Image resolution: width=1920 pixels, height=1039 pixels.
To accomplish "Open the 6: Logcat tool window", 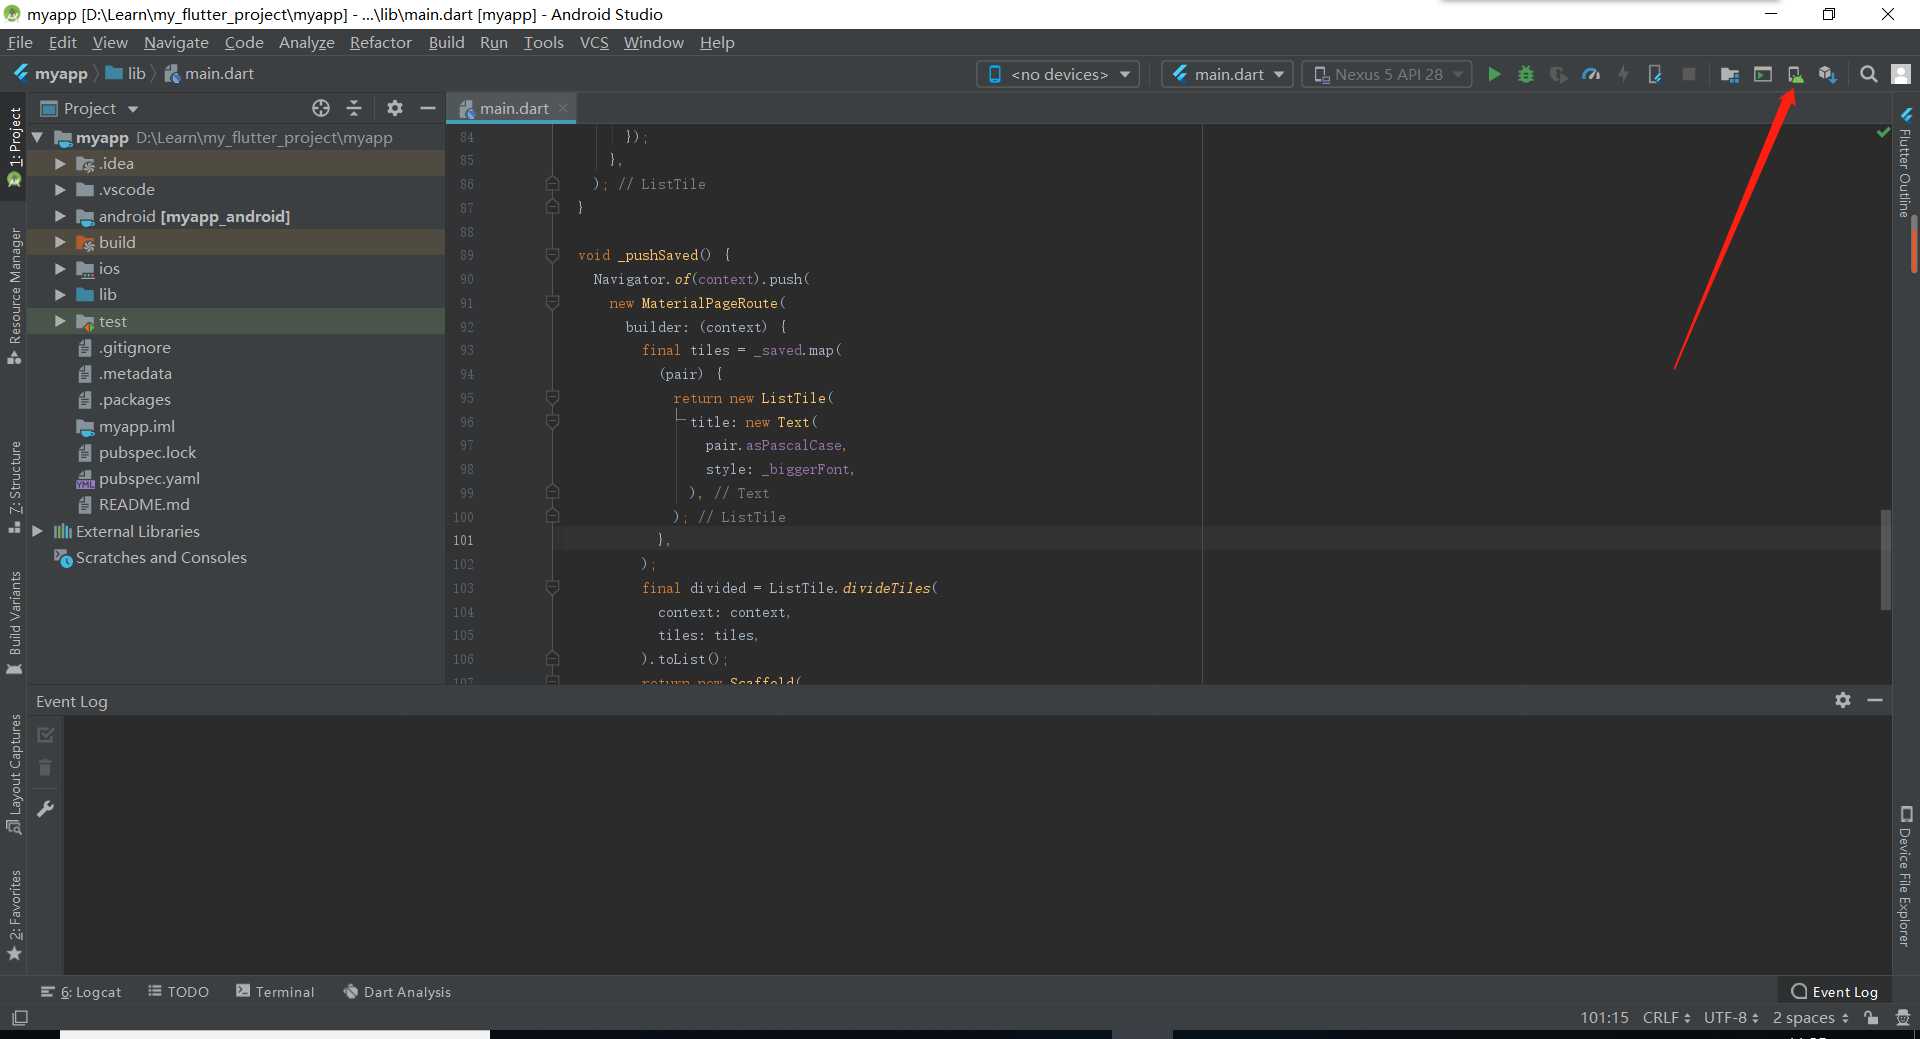I will coord(81,991).
